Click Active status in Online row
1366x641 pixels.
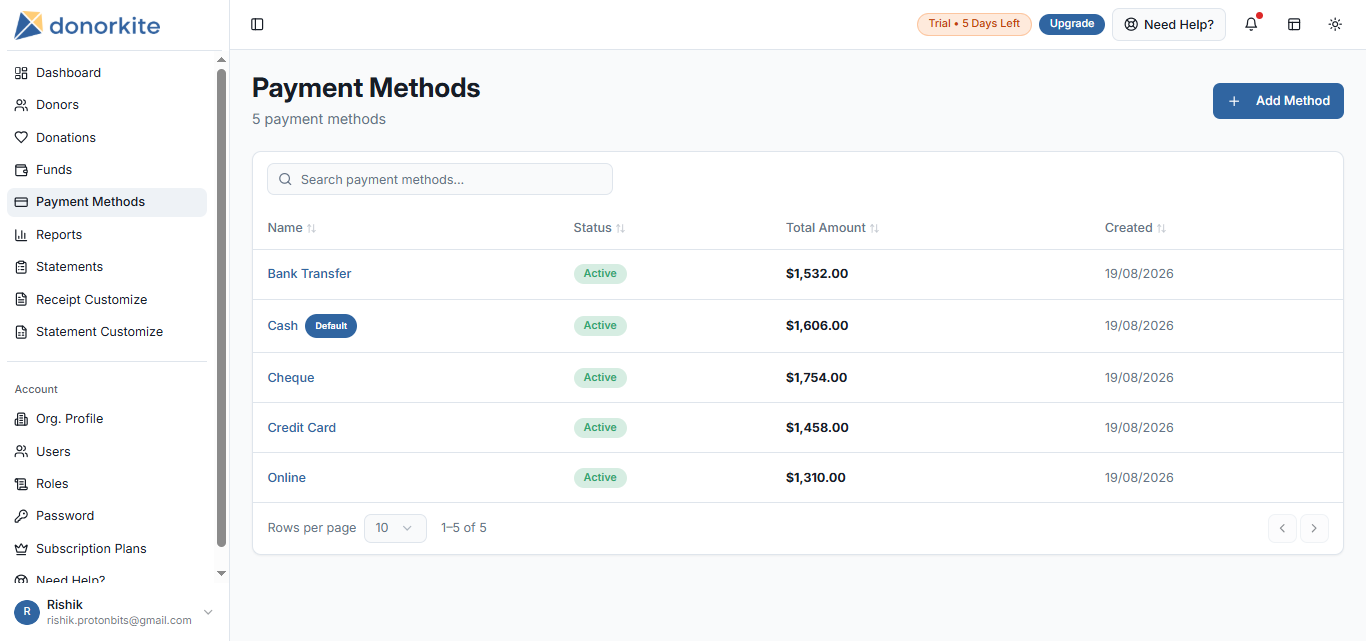pyautogui.click(x=600, y=478)
